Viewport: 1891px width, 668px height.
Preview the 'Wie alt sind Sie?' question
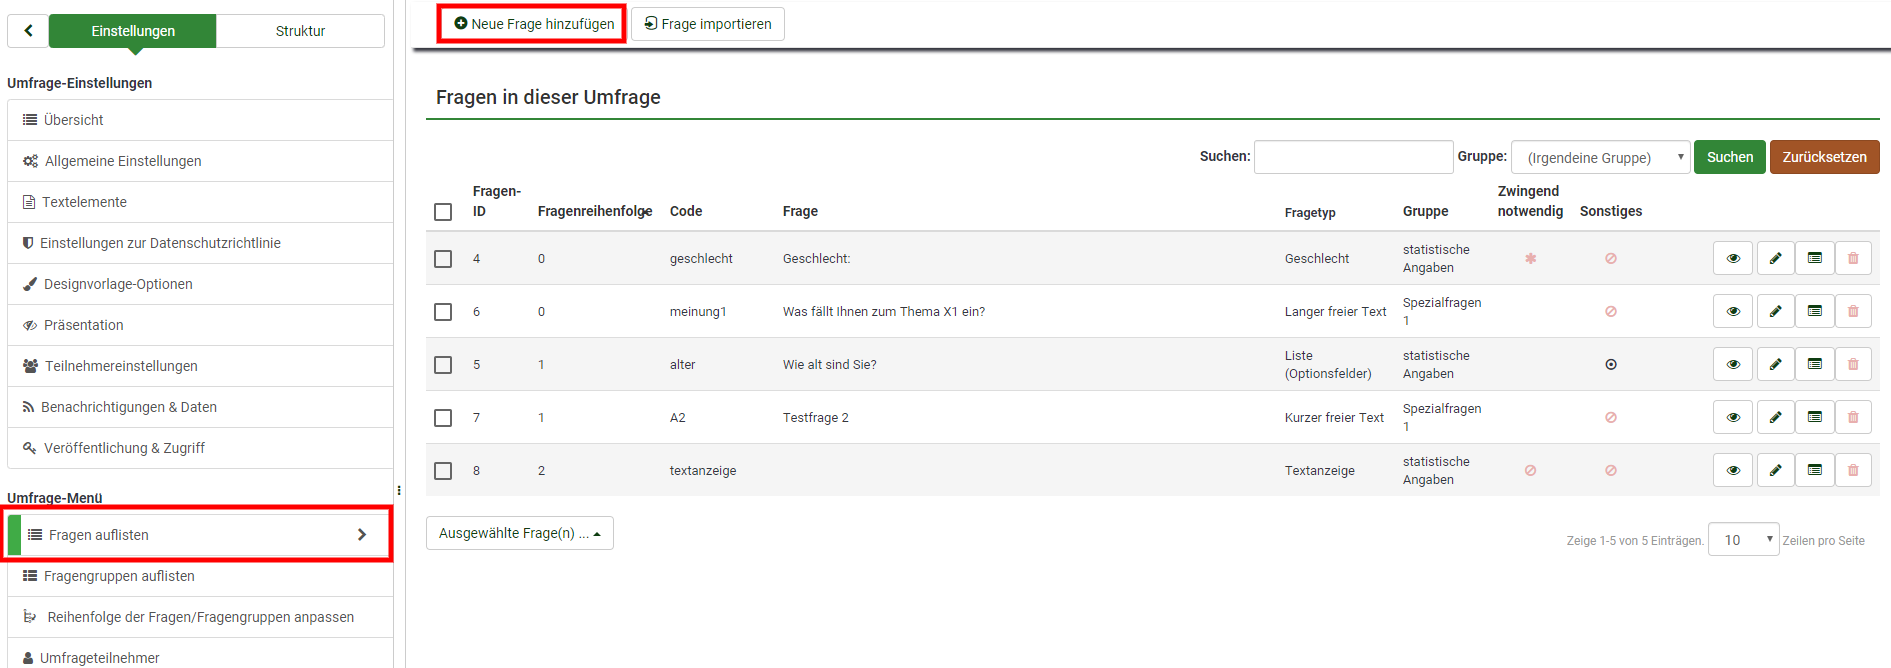(1732, 364)
